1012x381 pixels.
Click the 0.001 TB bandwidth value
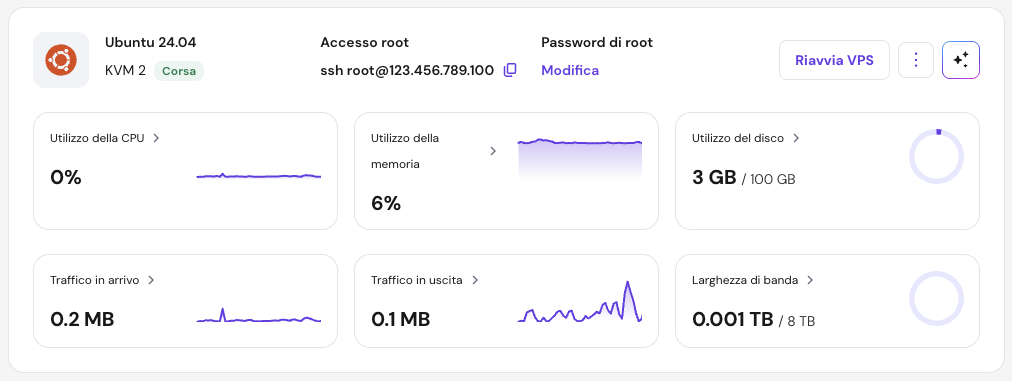733,320
